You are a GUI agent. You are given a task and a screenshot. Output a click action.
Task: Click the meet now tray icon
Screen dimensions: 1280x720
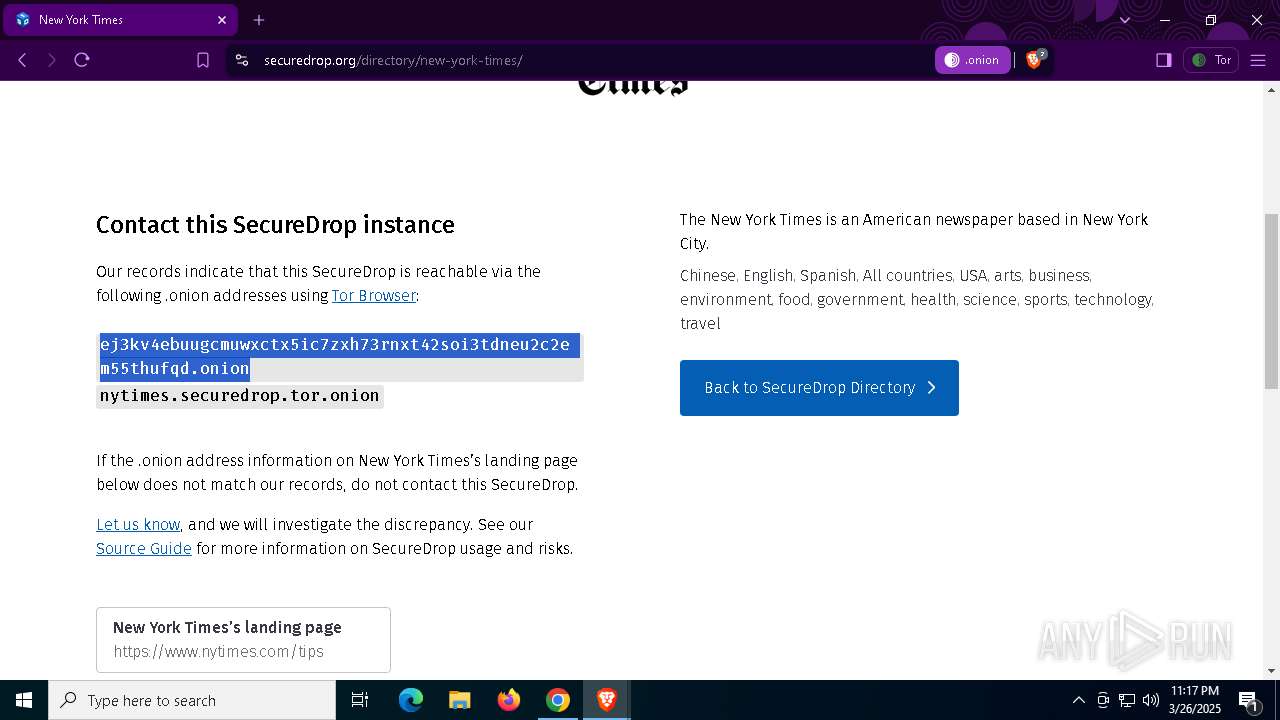(1103, 700)
